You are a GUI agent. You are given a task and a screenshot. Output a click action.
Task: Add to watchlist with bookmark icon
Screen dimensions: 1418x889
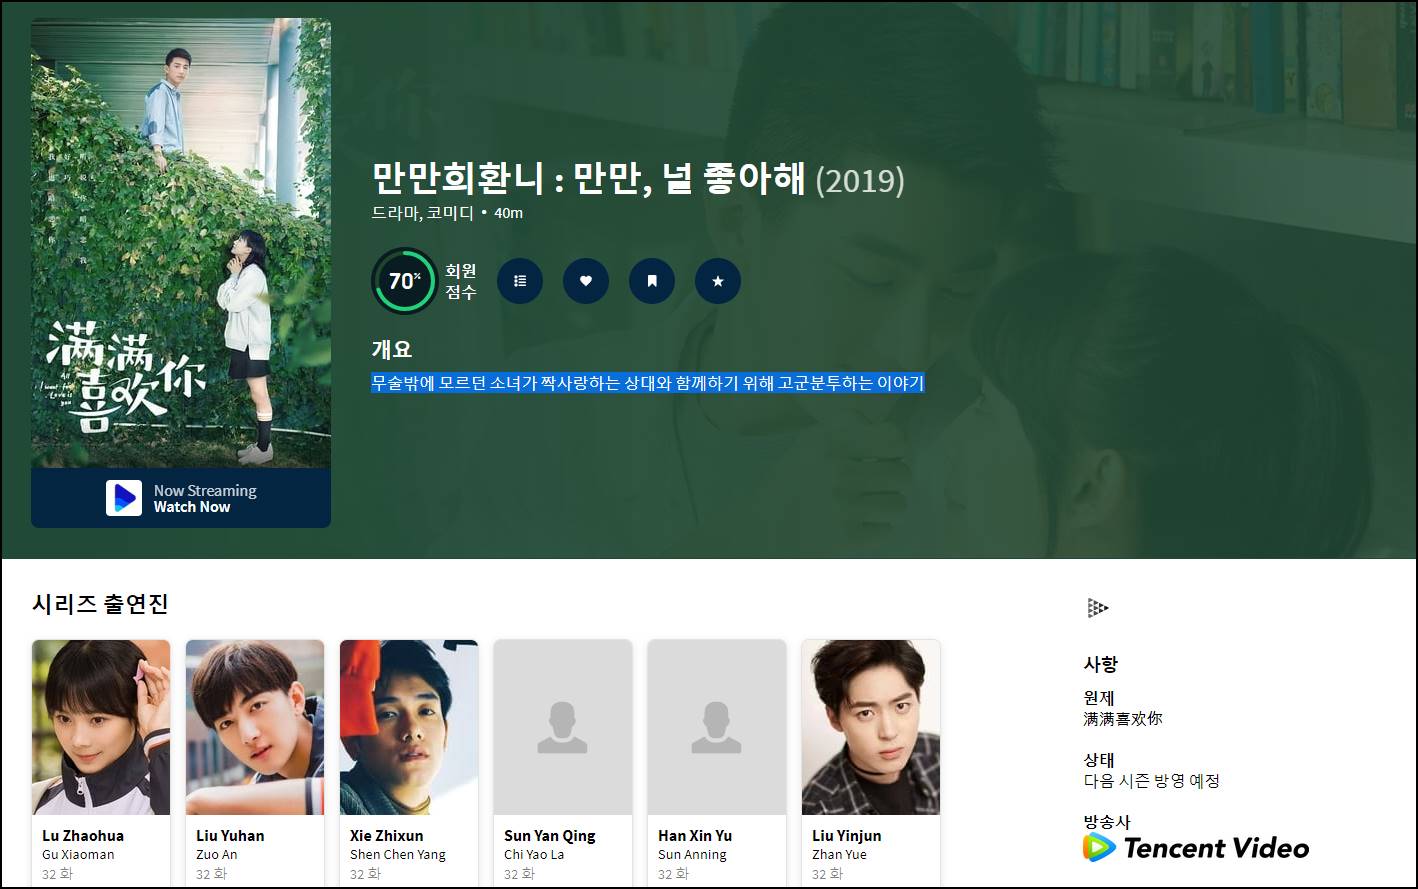(x=652, y=281)
